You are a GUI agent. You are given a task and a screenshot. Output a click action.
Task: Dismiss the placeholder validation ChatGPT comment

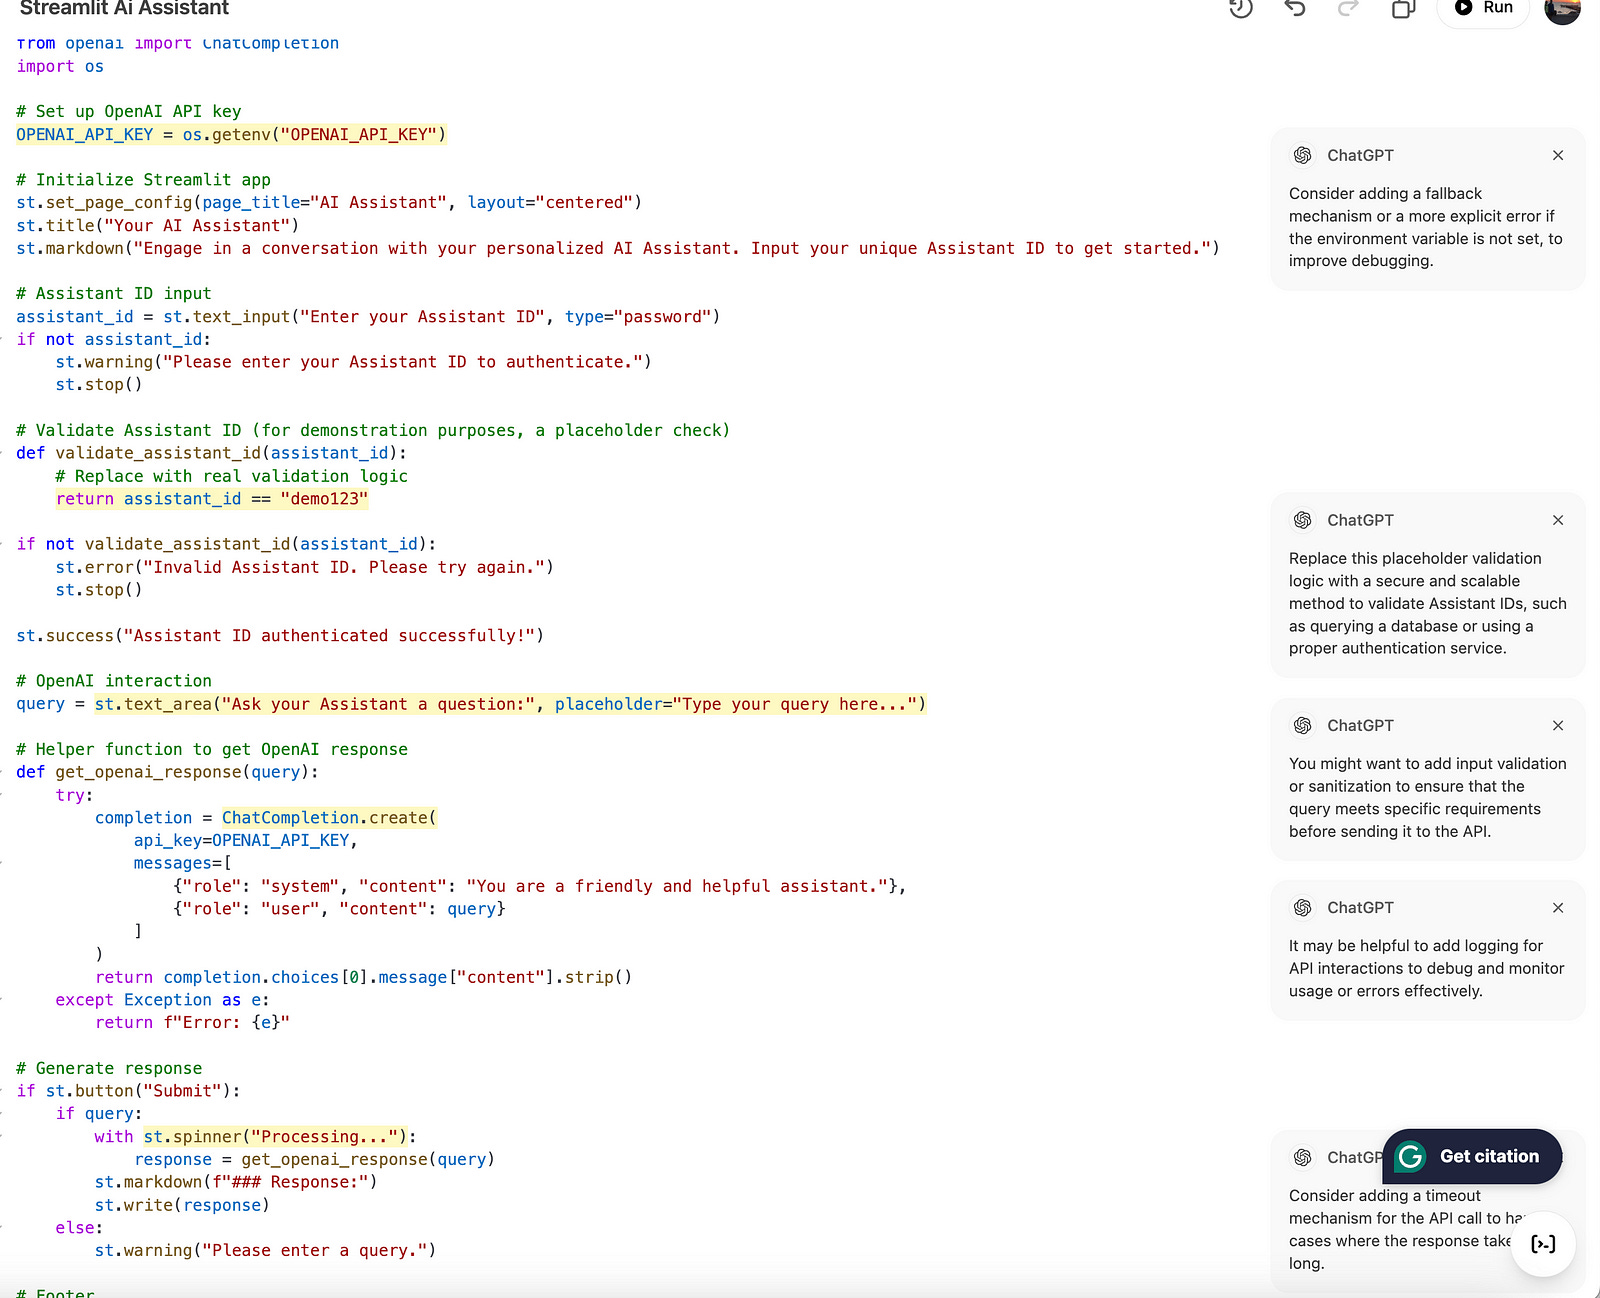click(x=1558, y=520)
